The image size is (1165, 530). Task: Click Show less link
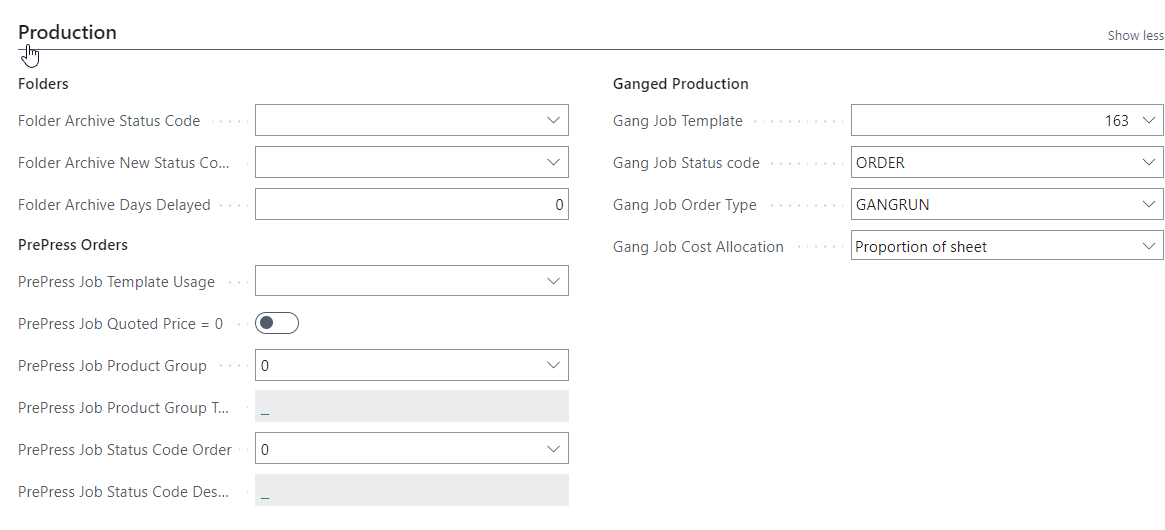pyautogui.click(x=1135, y=36)
